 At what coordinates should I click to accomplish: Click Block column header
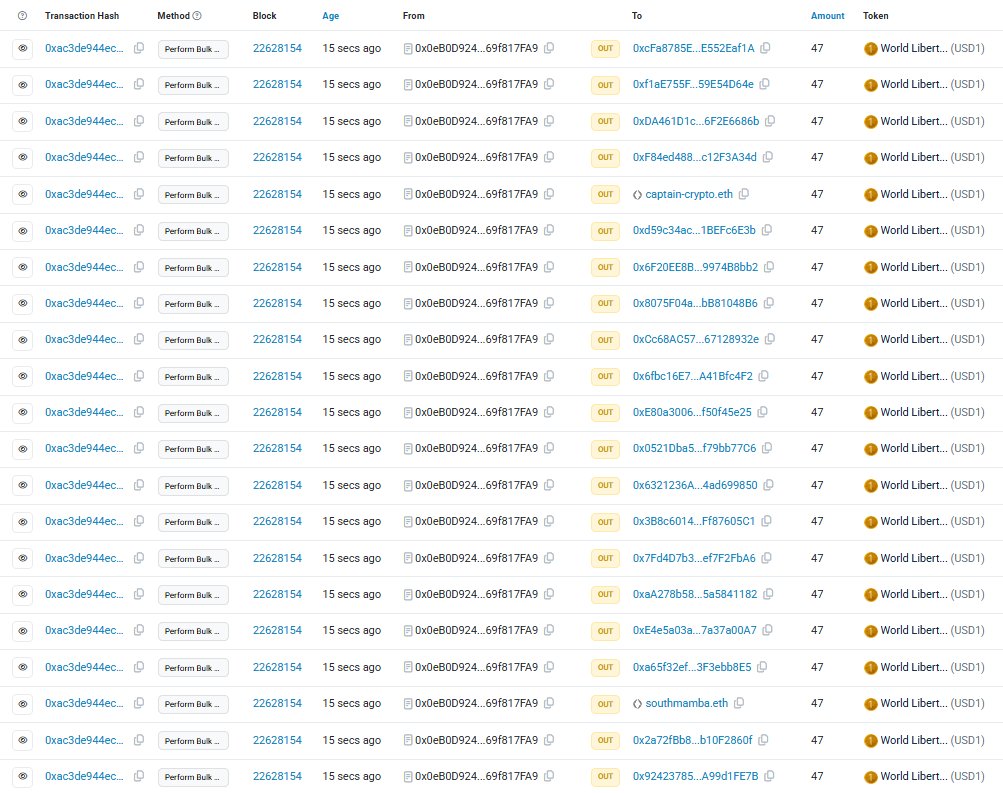click(x=264, y=15)
